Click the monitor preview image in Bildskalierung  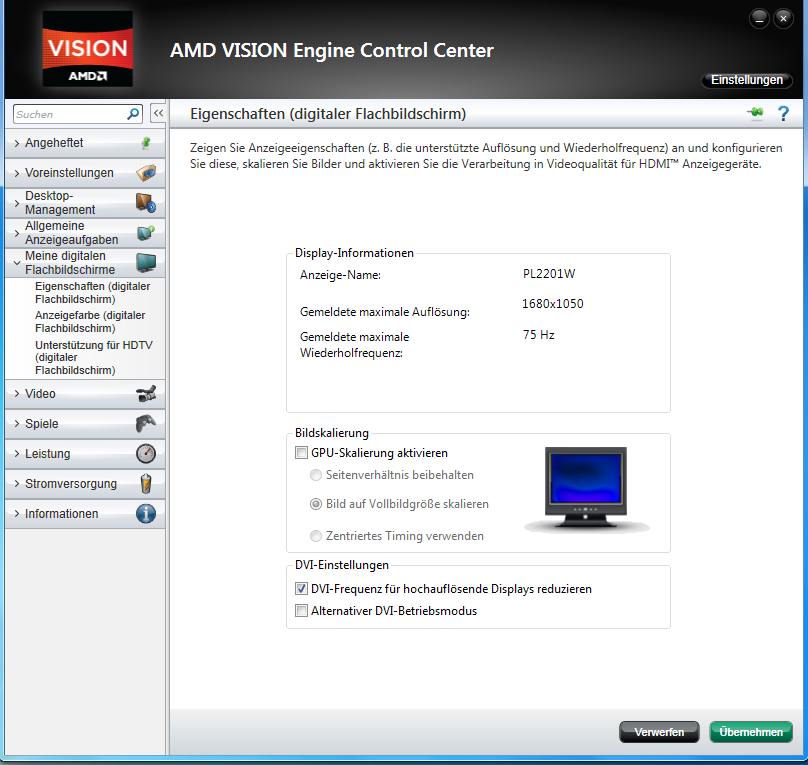point(586,489)
